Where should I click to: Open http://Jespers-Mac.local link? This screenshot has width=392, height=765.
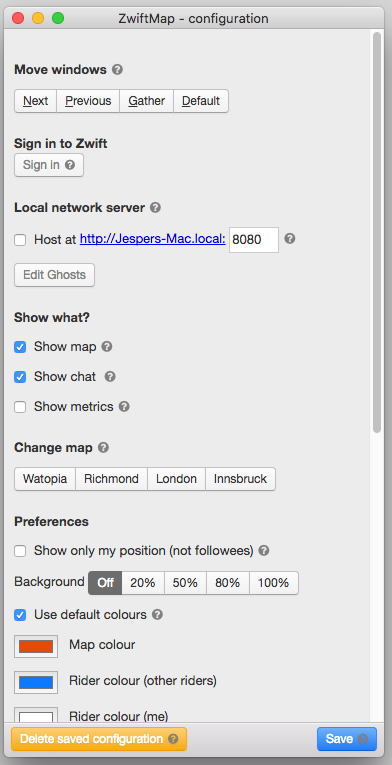pyautogui.click(x=153, y=239)
